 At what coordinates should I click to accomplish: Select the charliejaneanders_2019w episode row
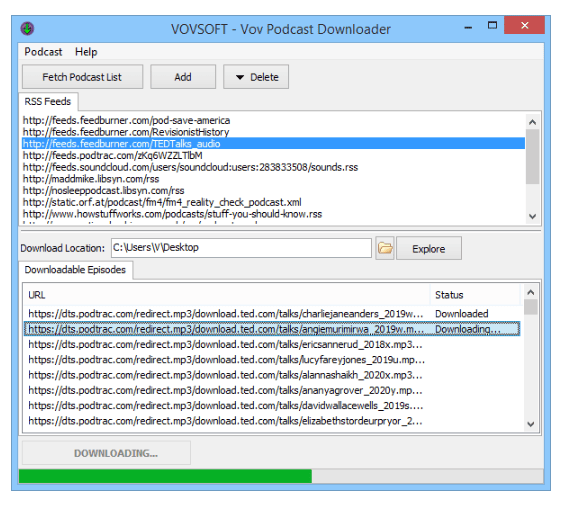coord(272,314)
